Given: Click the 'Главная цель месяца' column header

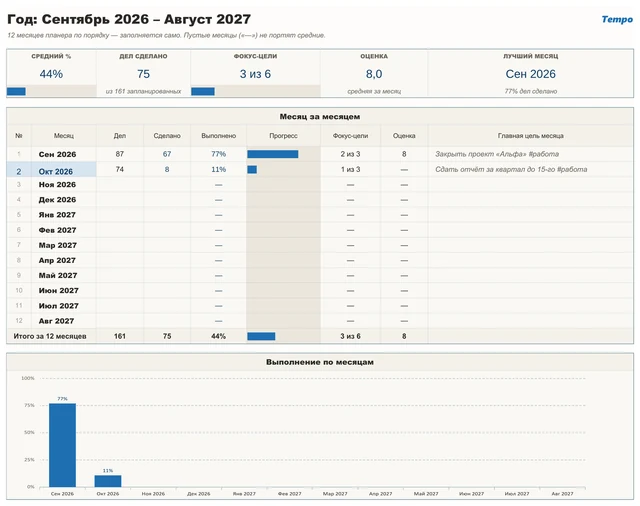Looking at the screenshot, I should pos(531,135).
